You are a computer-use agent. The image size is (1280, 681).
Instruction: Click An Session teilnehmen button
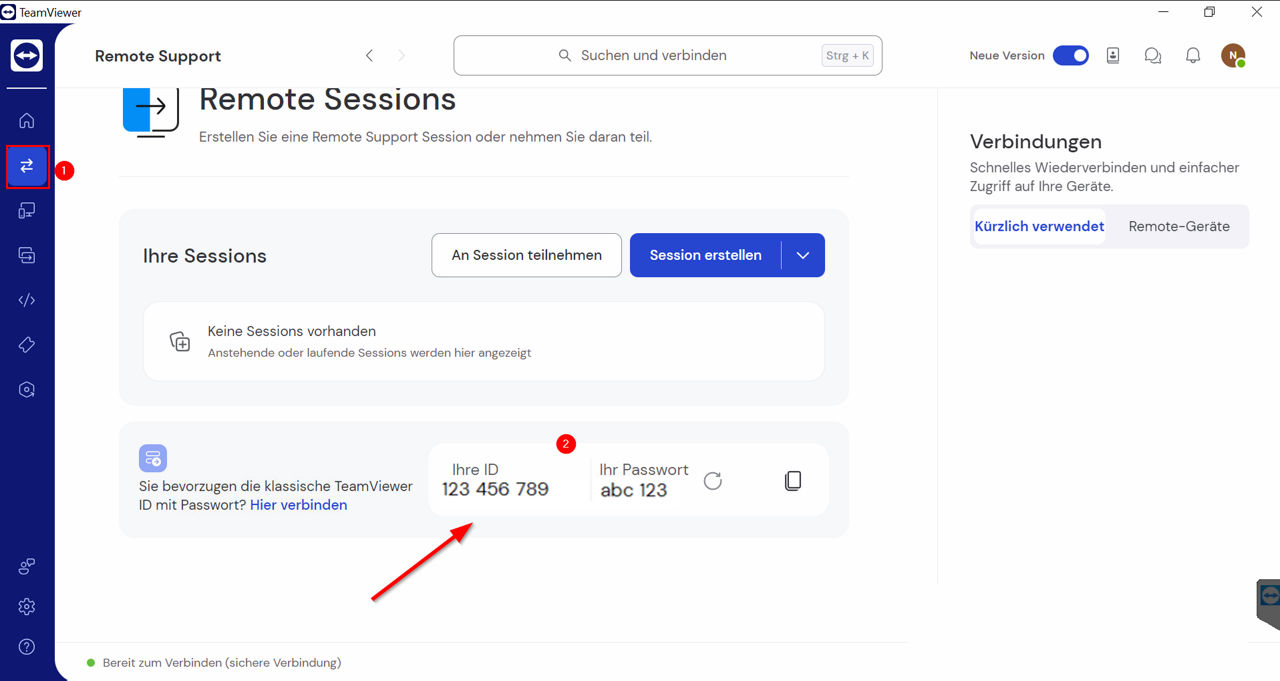(x=526, y=255)
